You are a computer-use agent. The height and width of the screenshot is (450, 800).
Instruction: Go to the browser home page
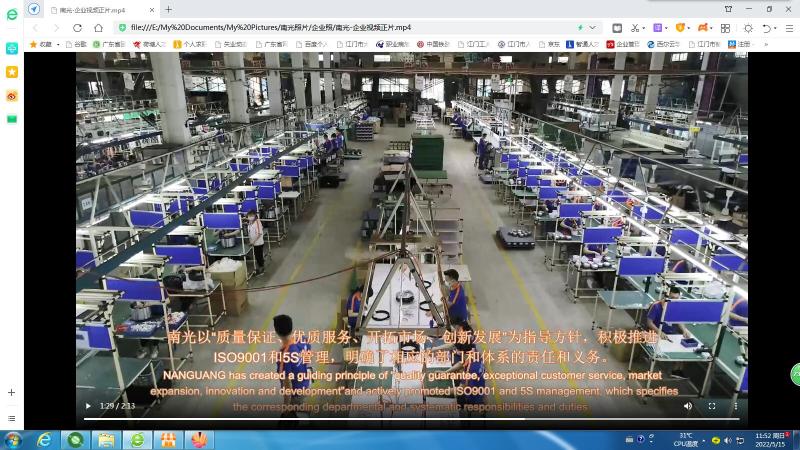(98, 28)
